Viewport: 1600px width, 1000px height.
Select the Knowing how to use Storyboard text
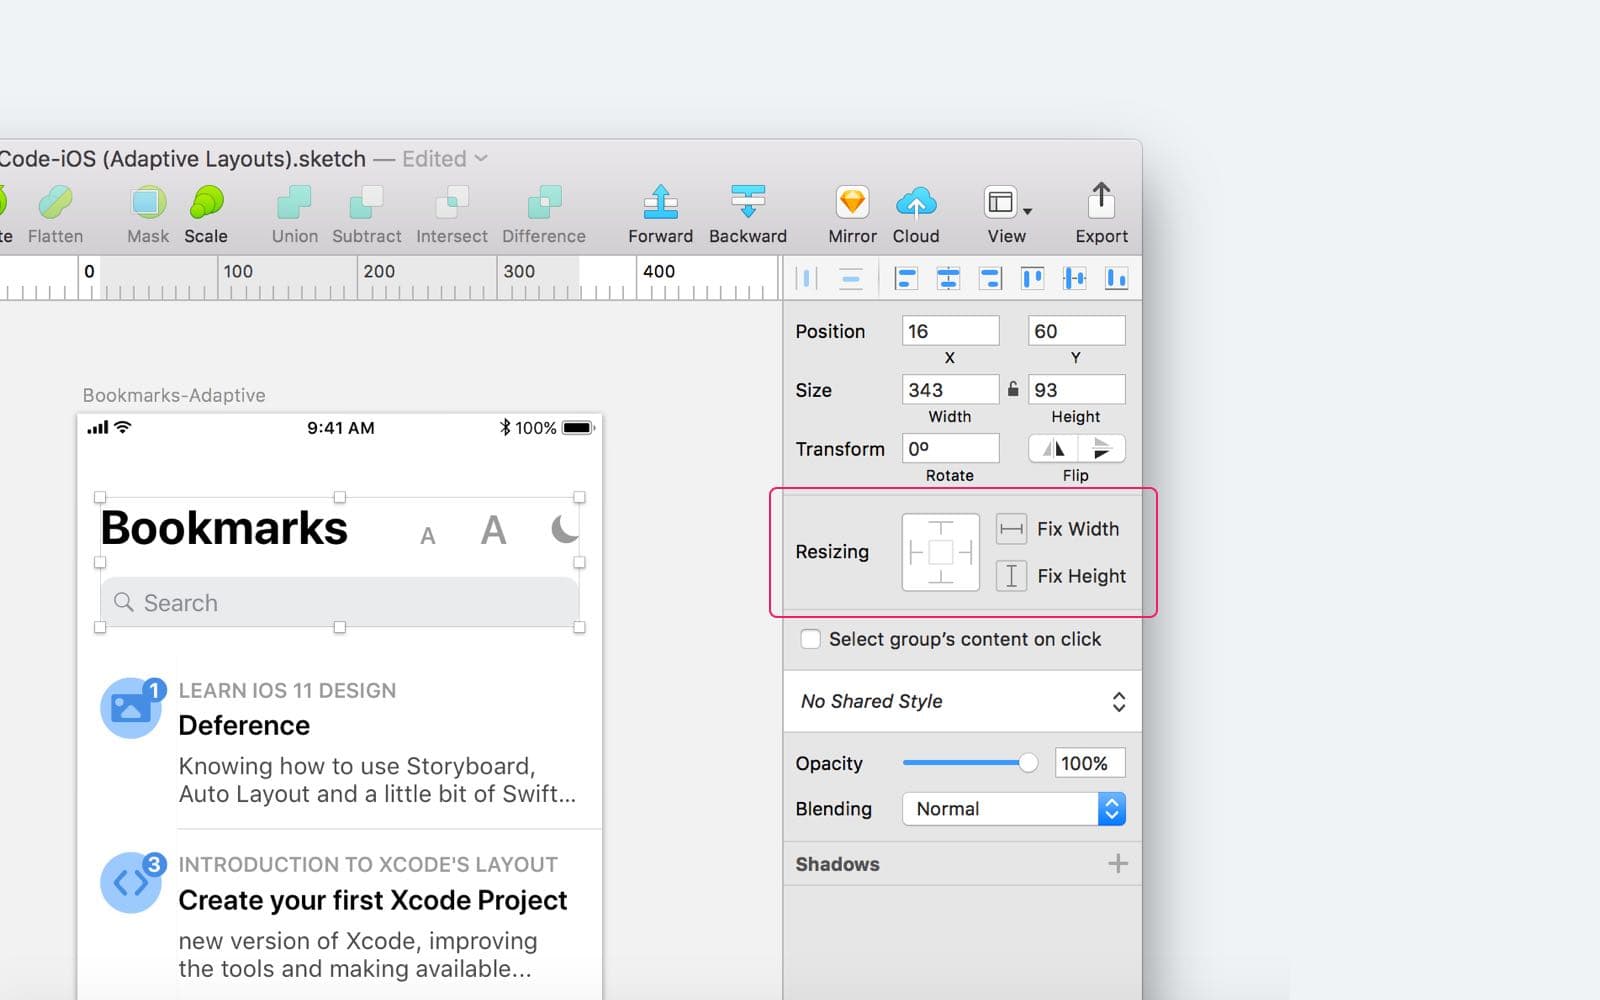point(377,780)
